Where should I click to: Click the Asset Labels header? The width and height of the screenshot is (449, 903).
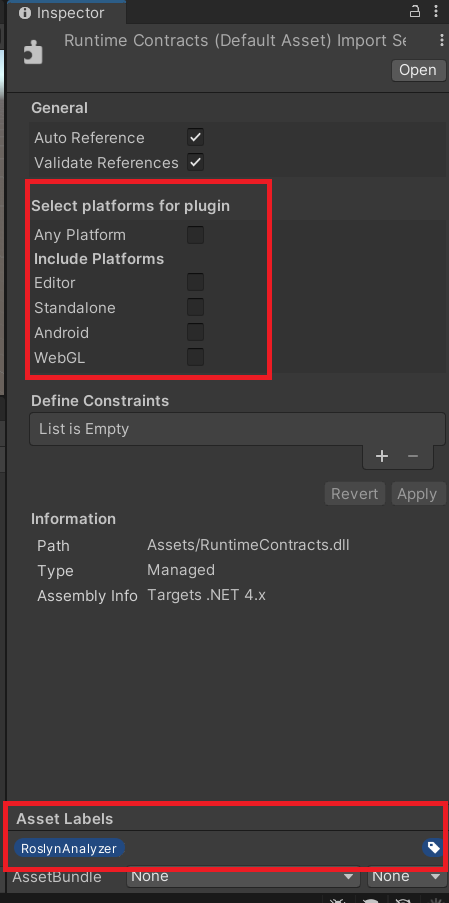tap(64, 819)
